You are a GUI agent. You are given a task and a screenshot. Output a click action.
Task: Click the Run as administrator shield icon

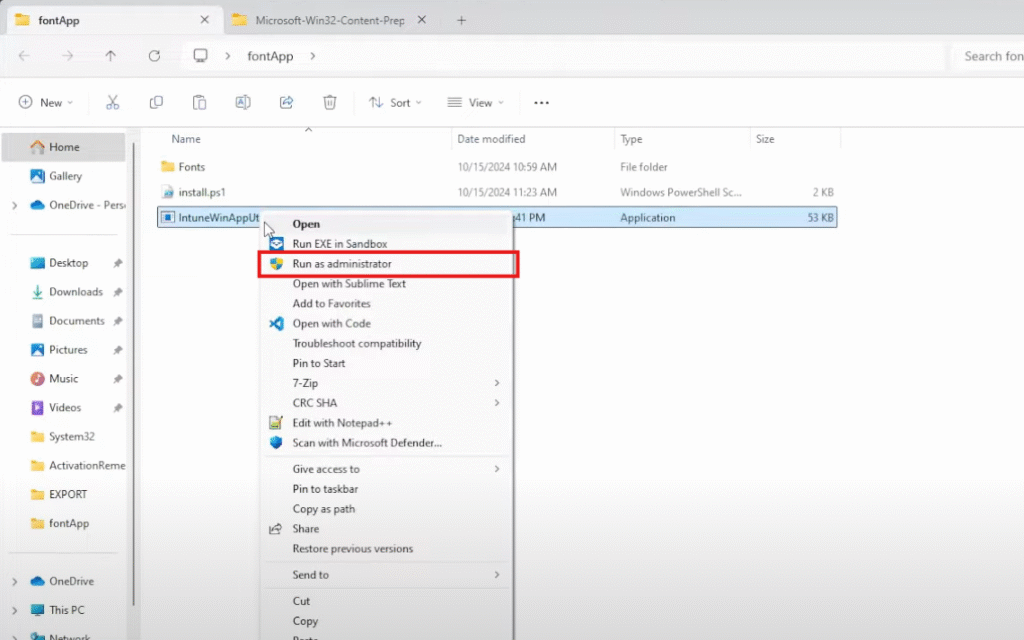276,264
